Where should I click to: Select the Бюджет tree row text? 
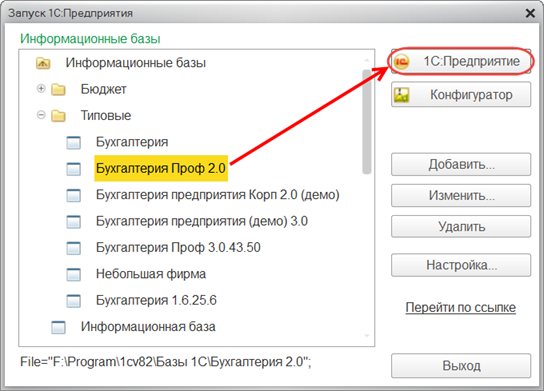point(103,89)
